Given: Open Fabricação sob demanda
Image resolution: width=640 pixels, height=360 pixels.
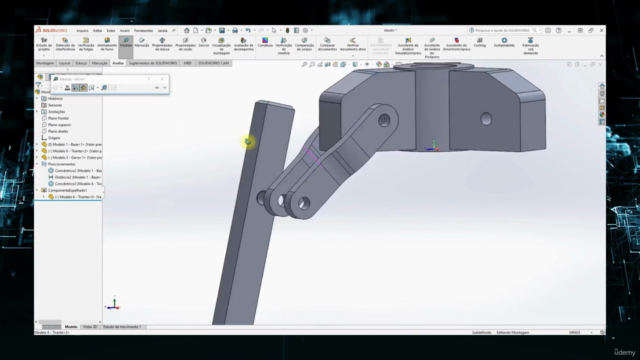Looking at the screenshot, I should click(531, 46).
